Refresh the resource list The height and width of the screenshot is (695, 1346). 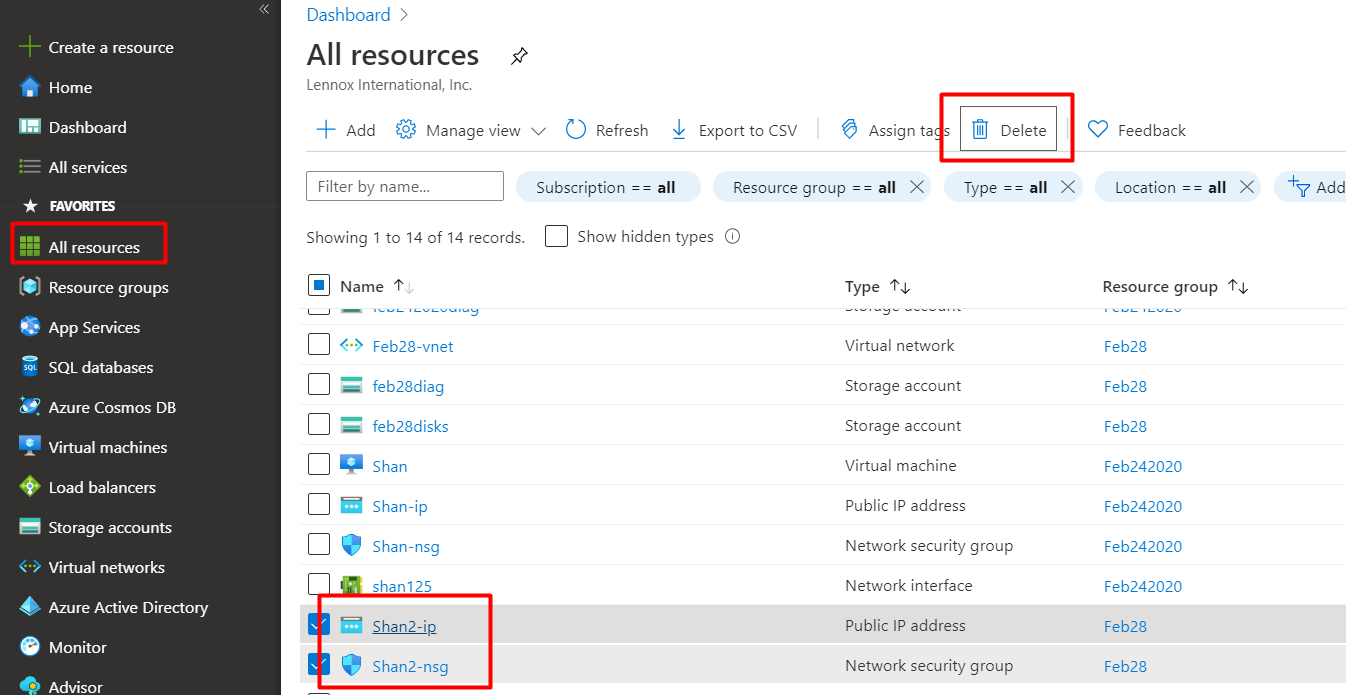(607, 130)
